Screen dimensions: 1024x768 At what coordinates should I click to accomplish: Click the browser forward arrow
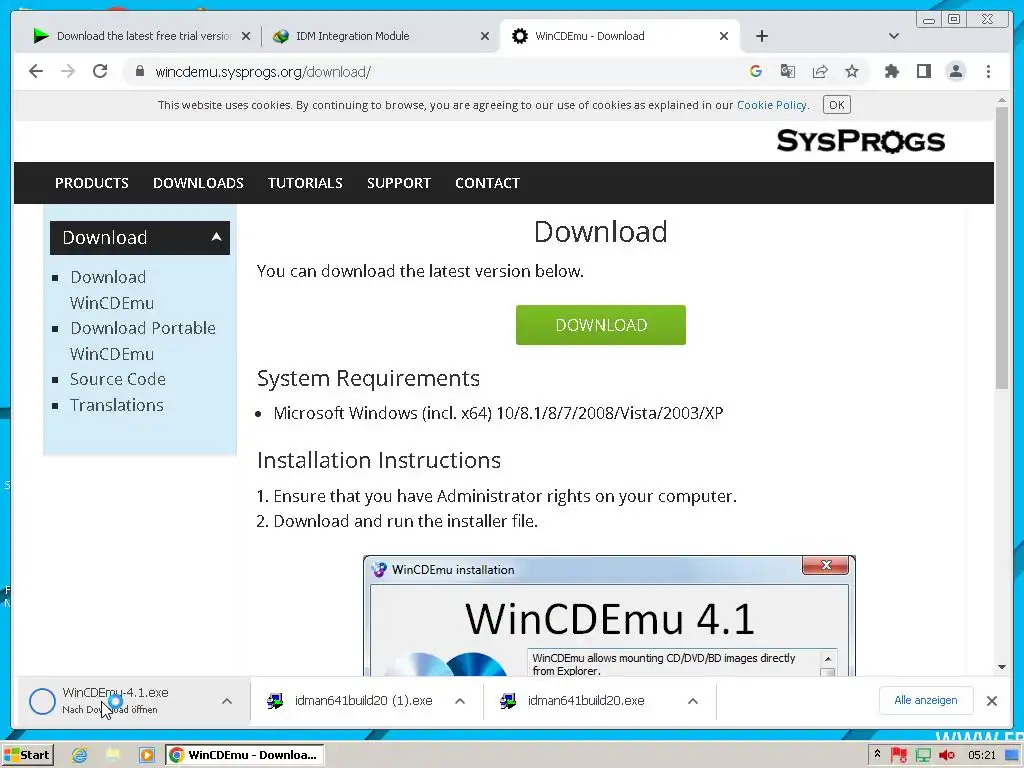coord(68,71)
